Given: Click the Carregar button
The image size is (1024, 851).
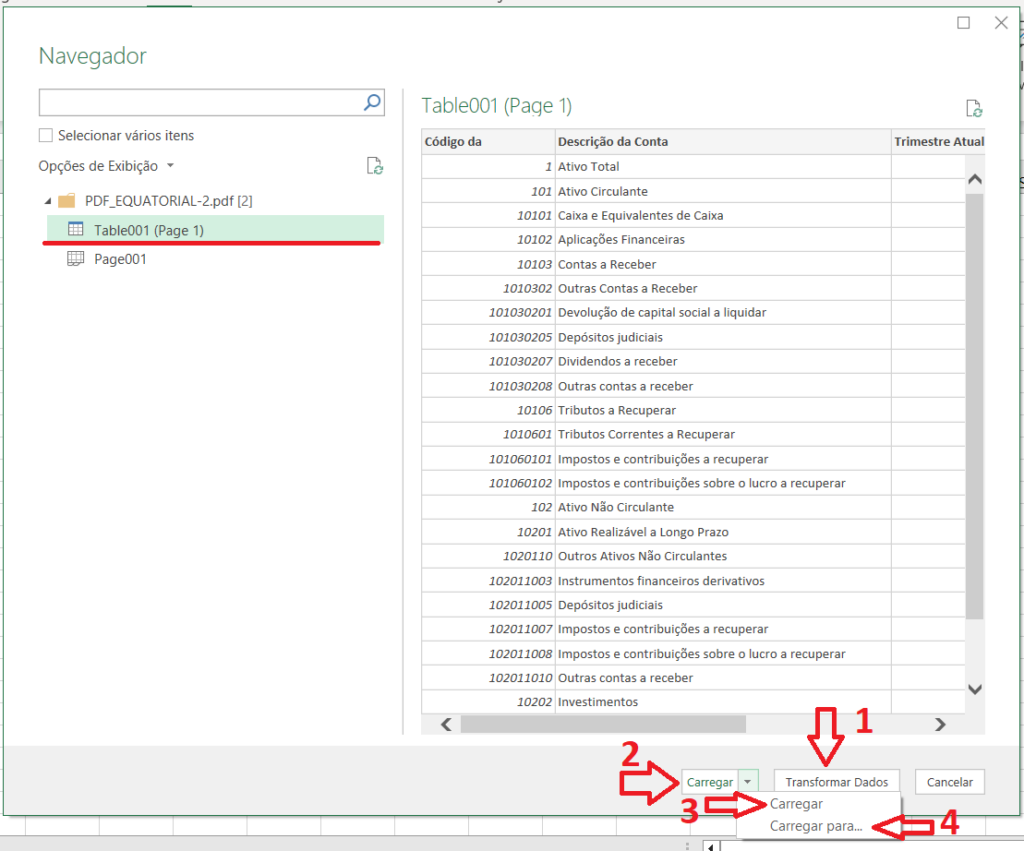Looking at the screenshot, I should click(x=711, y=781).
